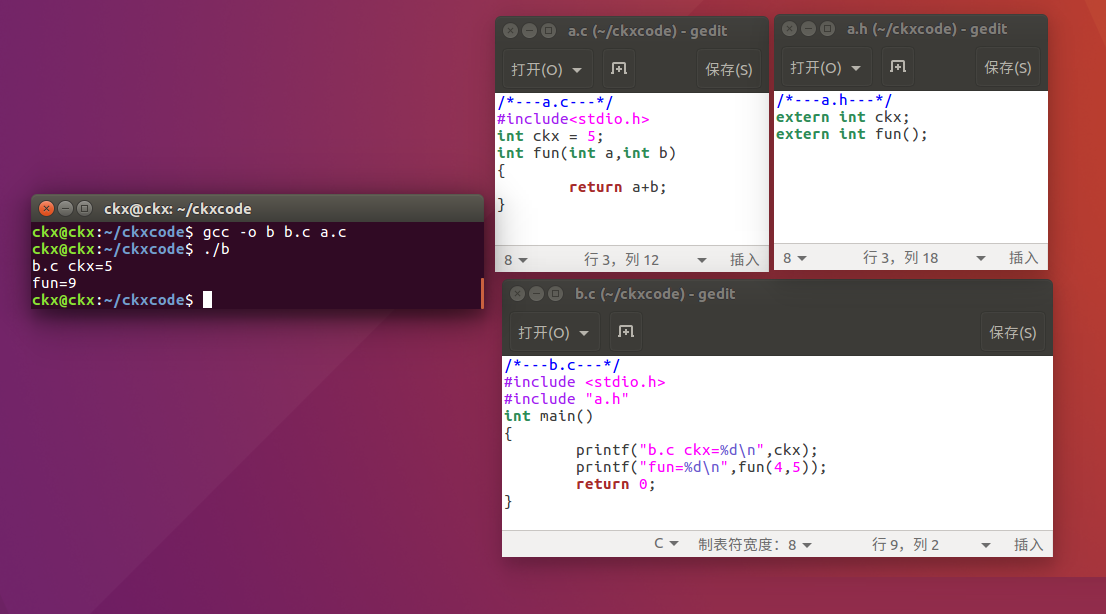Save b.c using the 保存(S) button

click(x=1012, y=332)
